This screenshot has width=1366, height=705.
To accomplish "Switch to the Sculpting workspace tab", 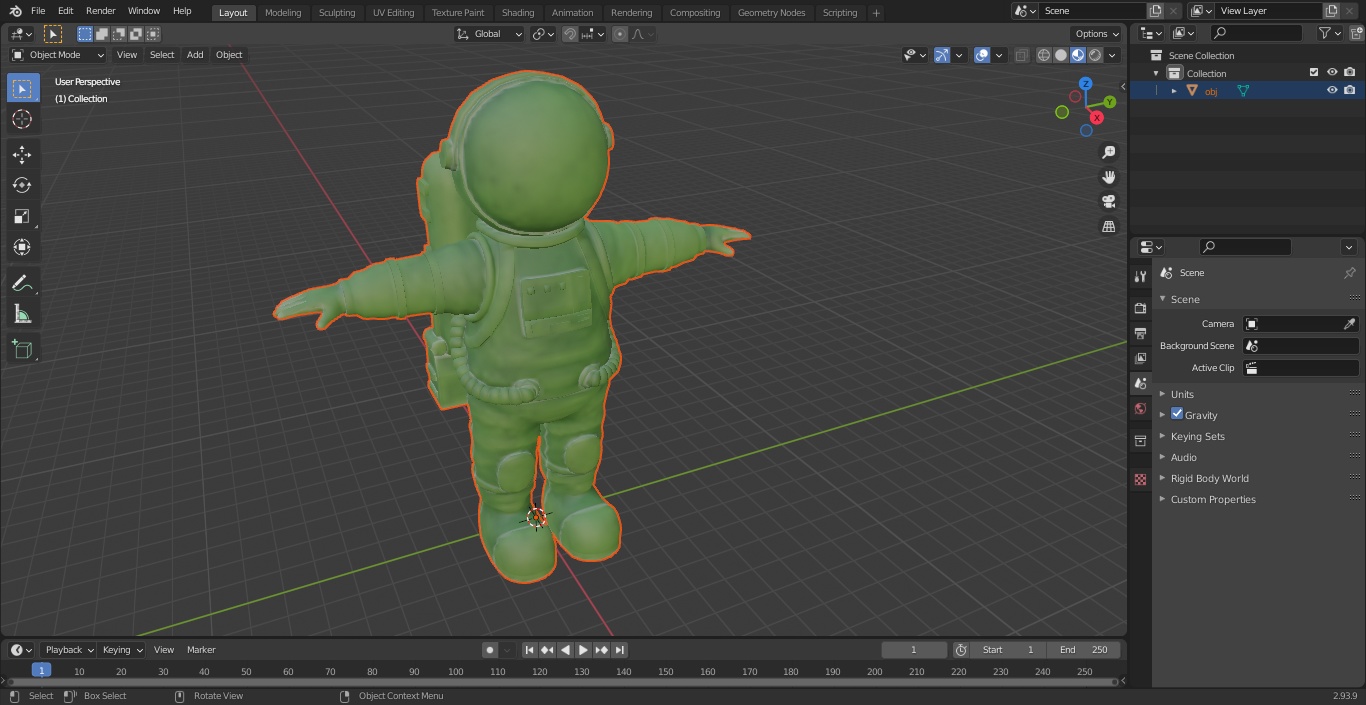I will [337, 13].
